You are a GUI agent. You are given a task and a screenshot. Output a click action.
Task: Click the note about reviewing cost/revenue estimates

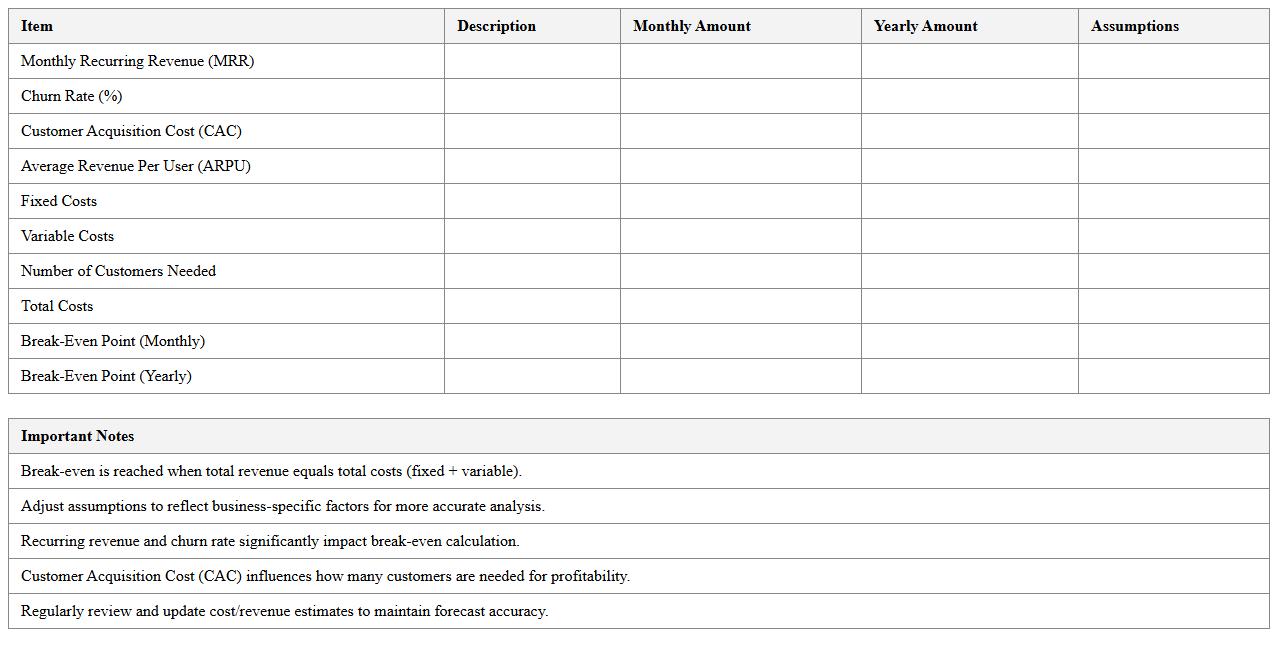(x=284, y=611)
